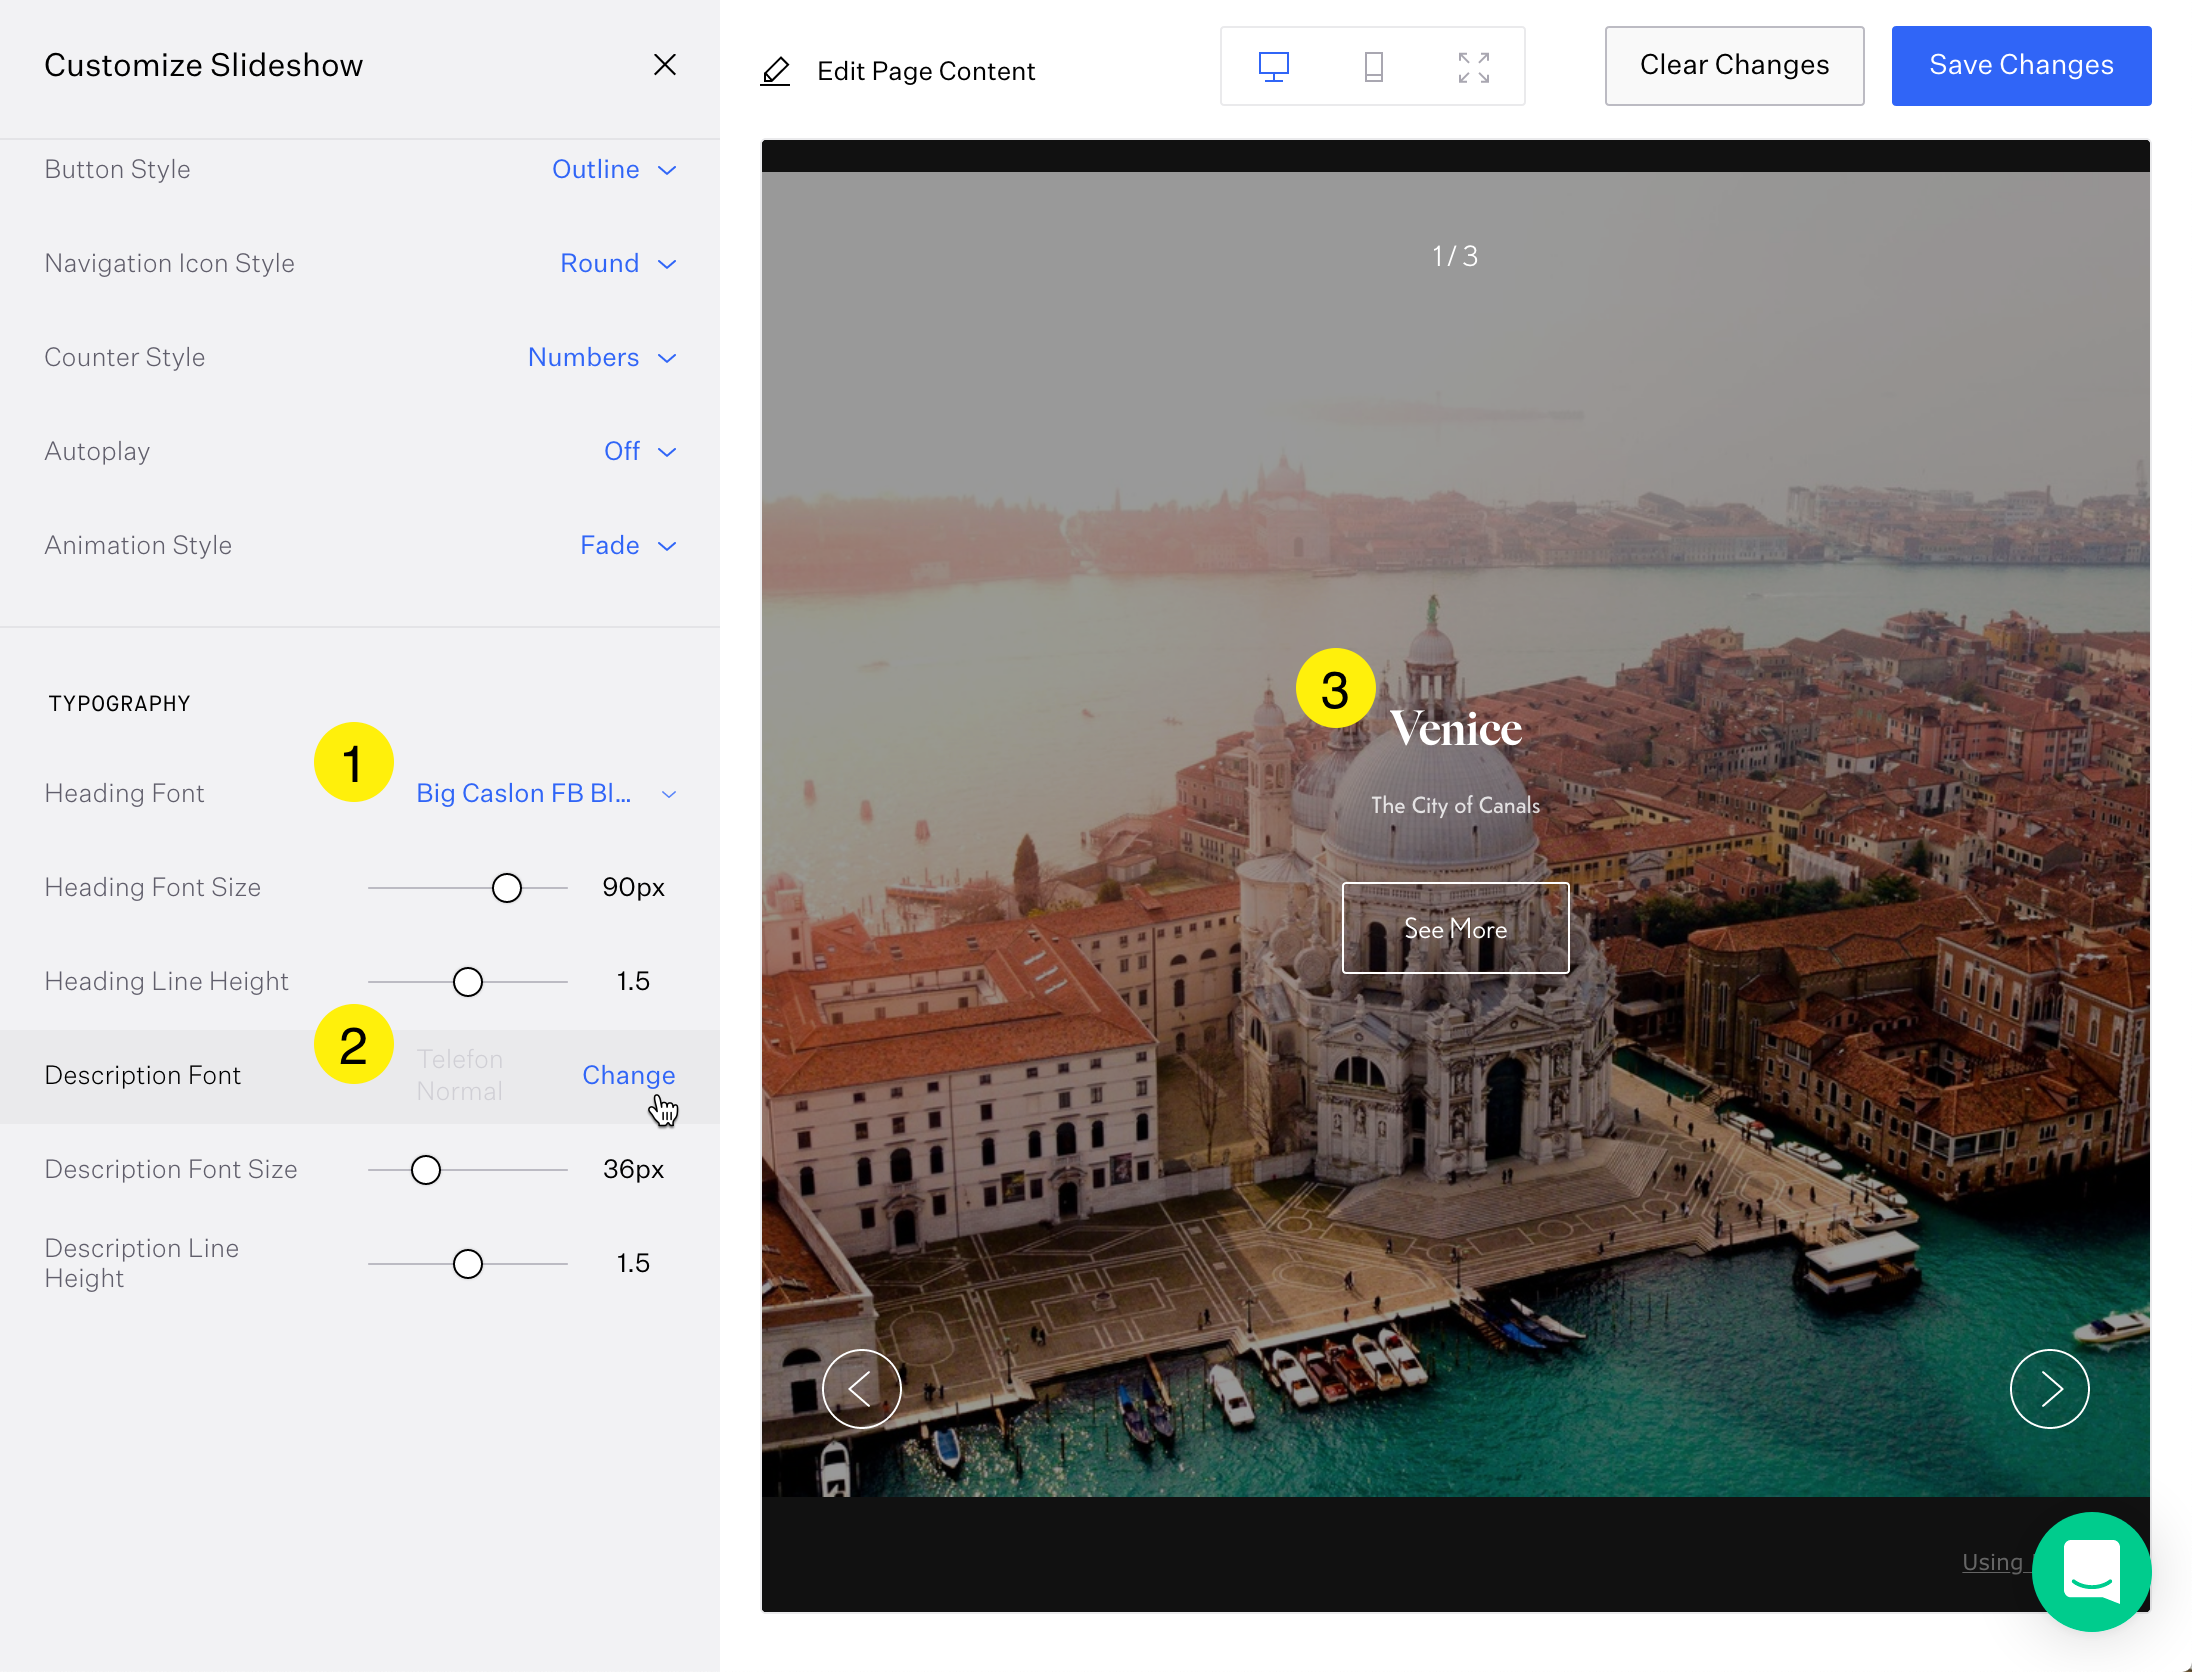The image size is (2192, 1672).
Task: Open Animation Style Fade dropdown
Action: (628, 546)
